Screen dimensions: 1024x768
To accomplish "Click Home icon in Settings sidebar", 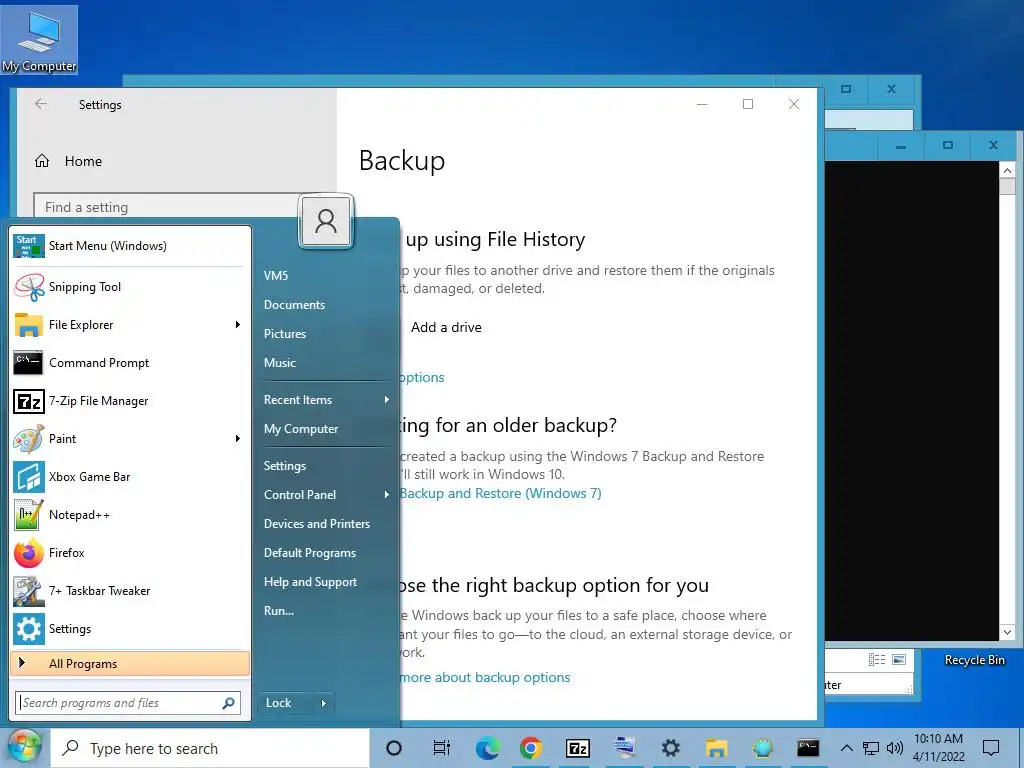I will tap(42, 161).
